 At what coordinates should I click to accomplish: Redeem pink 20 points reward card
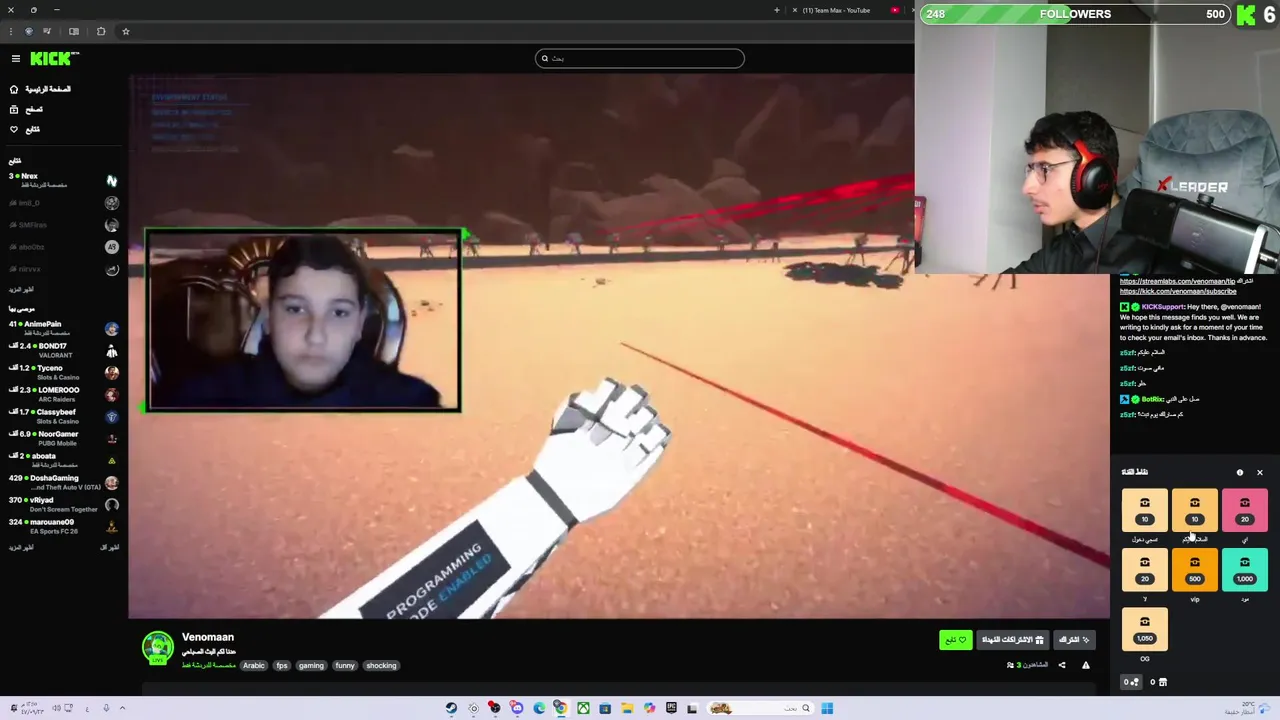point(1245,510)
